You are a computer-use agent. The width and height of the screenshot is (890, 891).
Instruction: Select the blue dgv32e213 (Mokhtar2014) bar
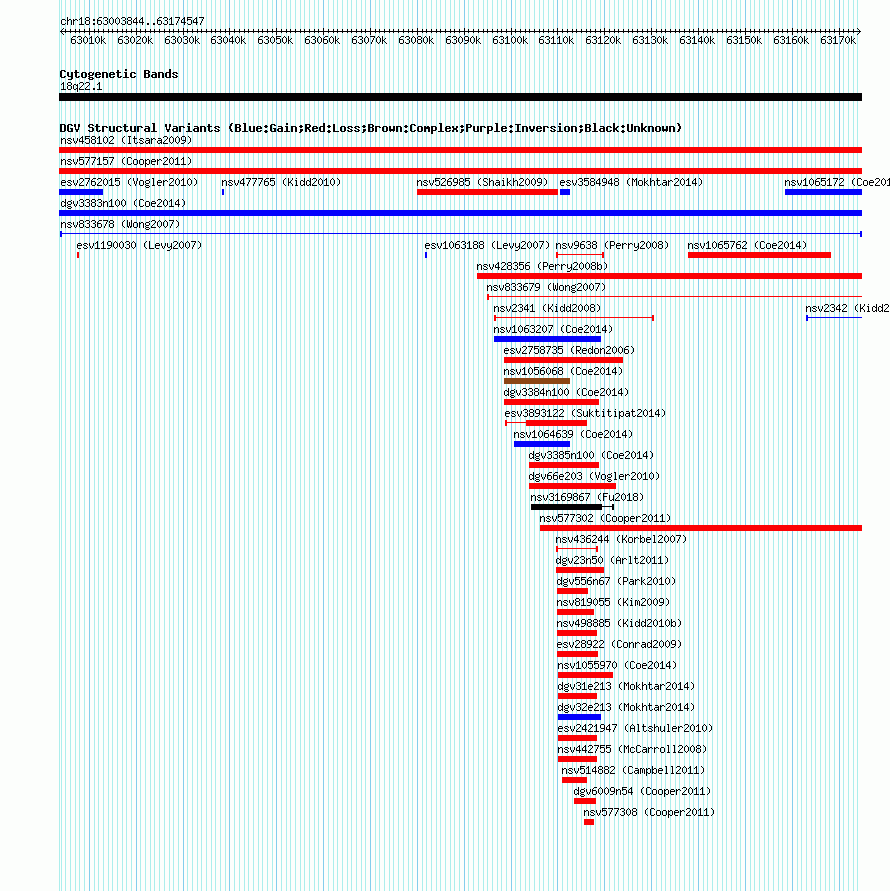point(579,717)
